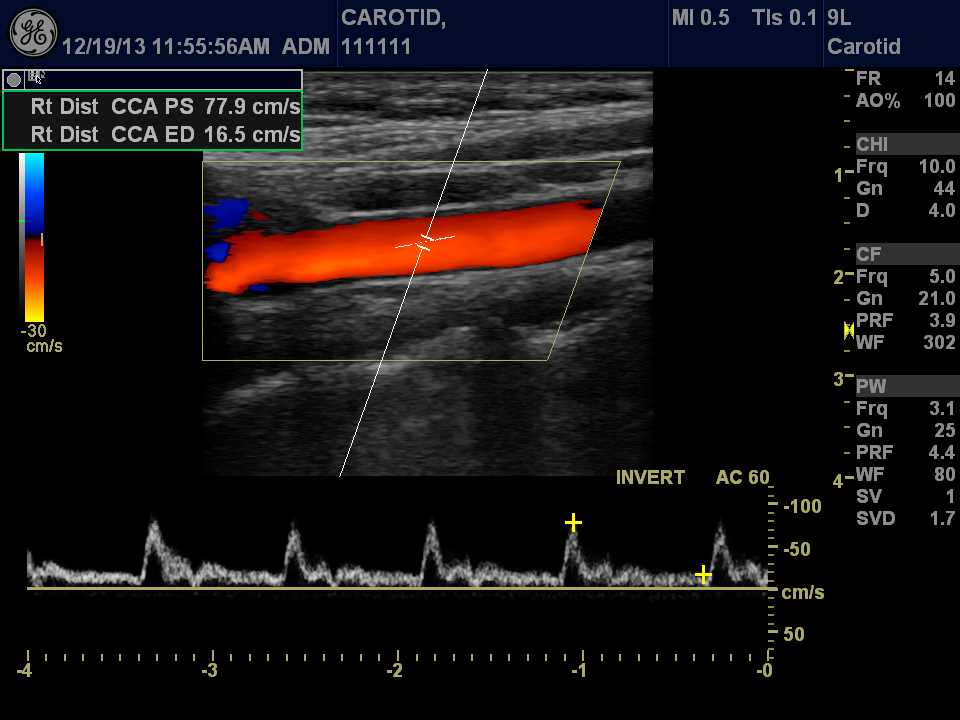This screenshot has height=720, width=960.
Task: Click the peak systolic yellow caliper cross
Action: pyautogui.click(x=573, y=522)
